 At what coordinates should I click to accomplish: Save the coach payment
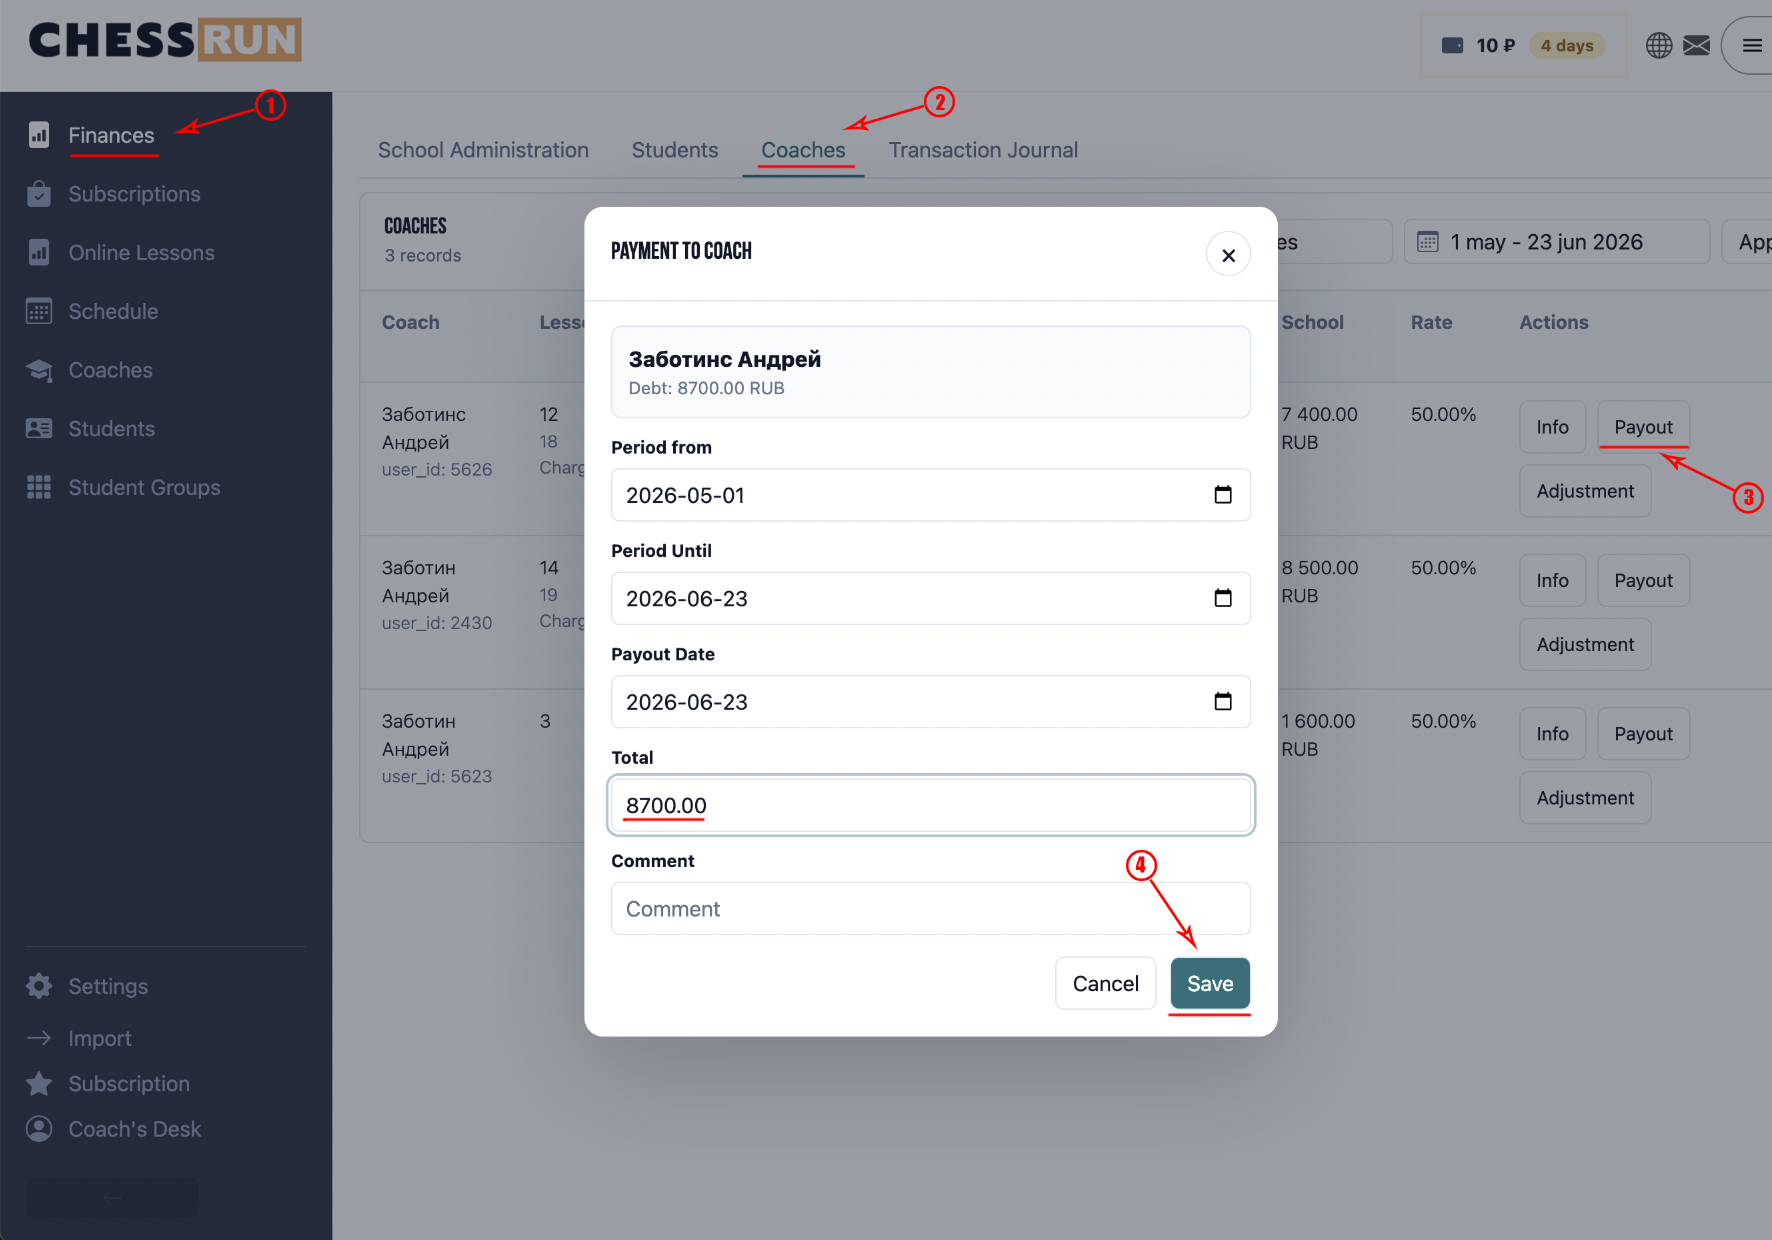pos(1210,984)
